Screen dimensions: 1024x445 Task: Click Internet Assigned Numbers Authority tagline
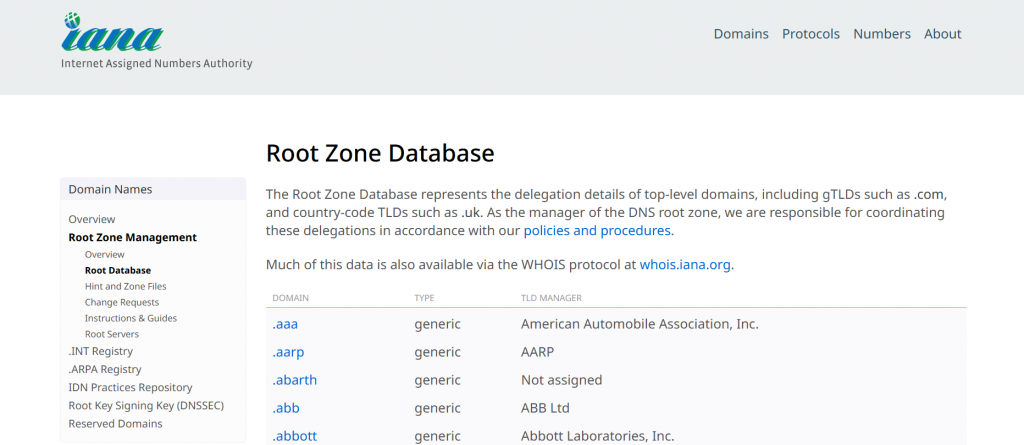point(157,64)
